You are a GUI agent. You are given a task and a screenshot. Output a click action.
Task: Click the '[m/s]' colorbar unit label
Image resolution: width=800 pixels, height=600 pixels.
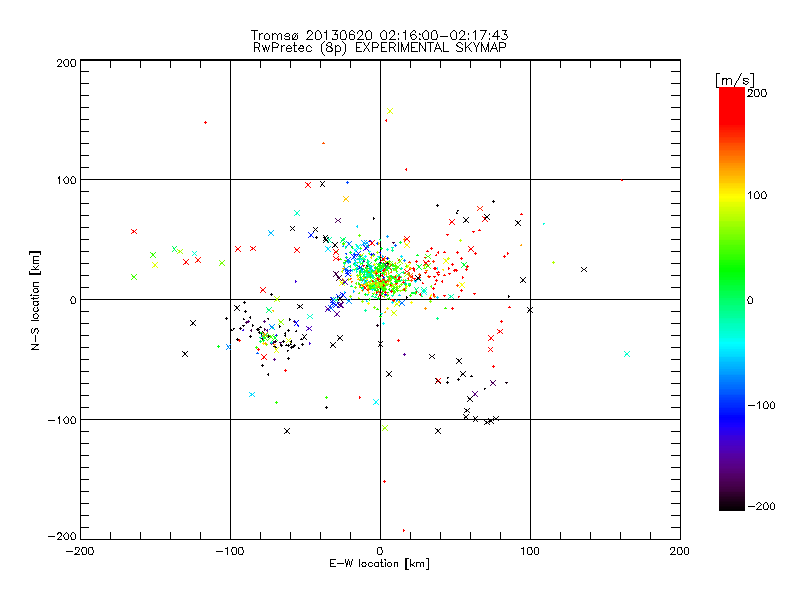[735, 80]
